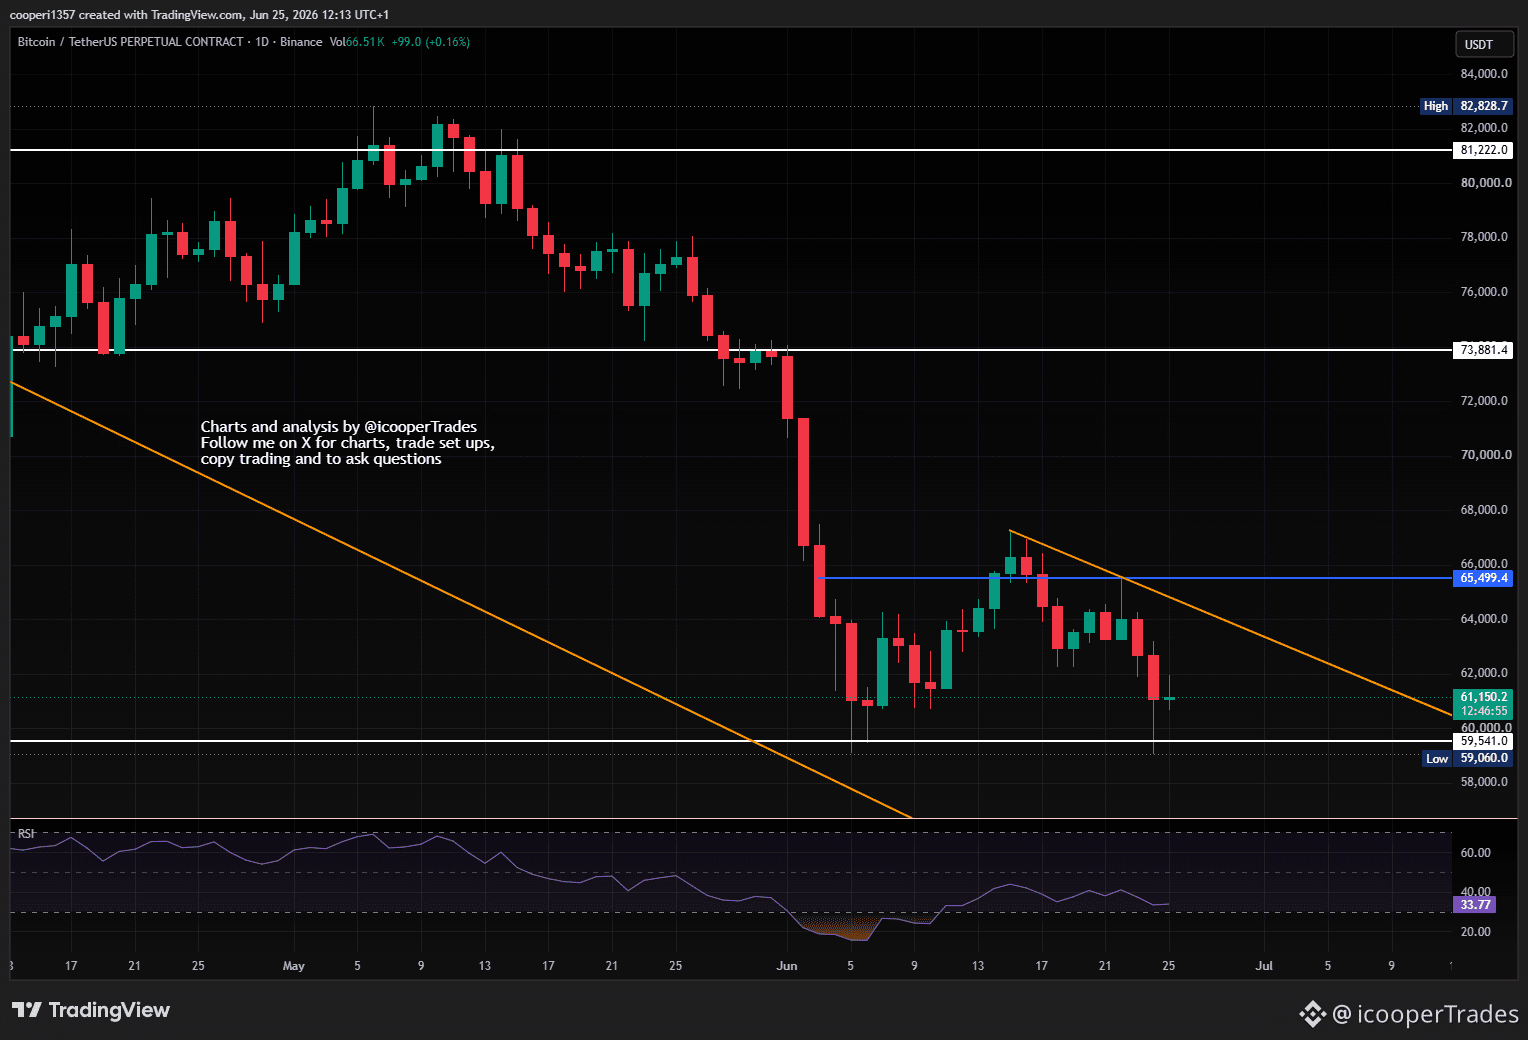
Task: Click the High 82,828.7 price label
Action: (1466, 106)
